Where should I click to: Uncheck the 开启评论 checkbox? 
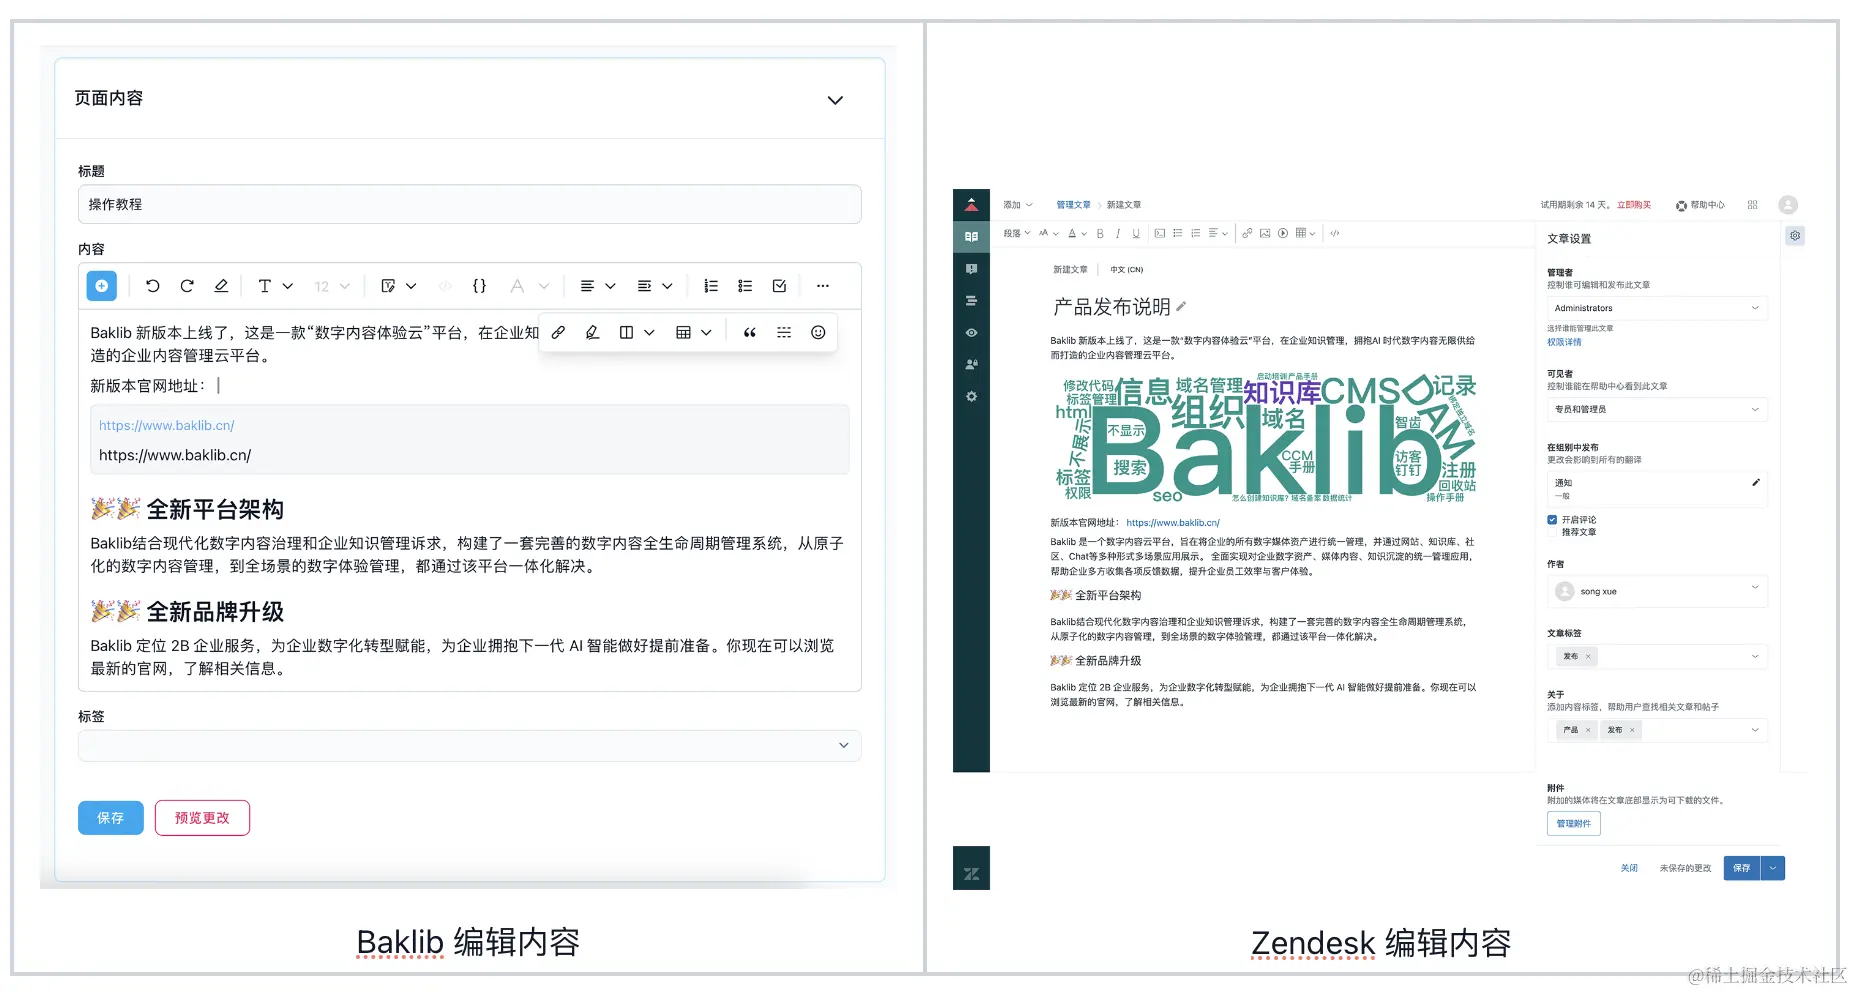click(x=1552, y=520)
